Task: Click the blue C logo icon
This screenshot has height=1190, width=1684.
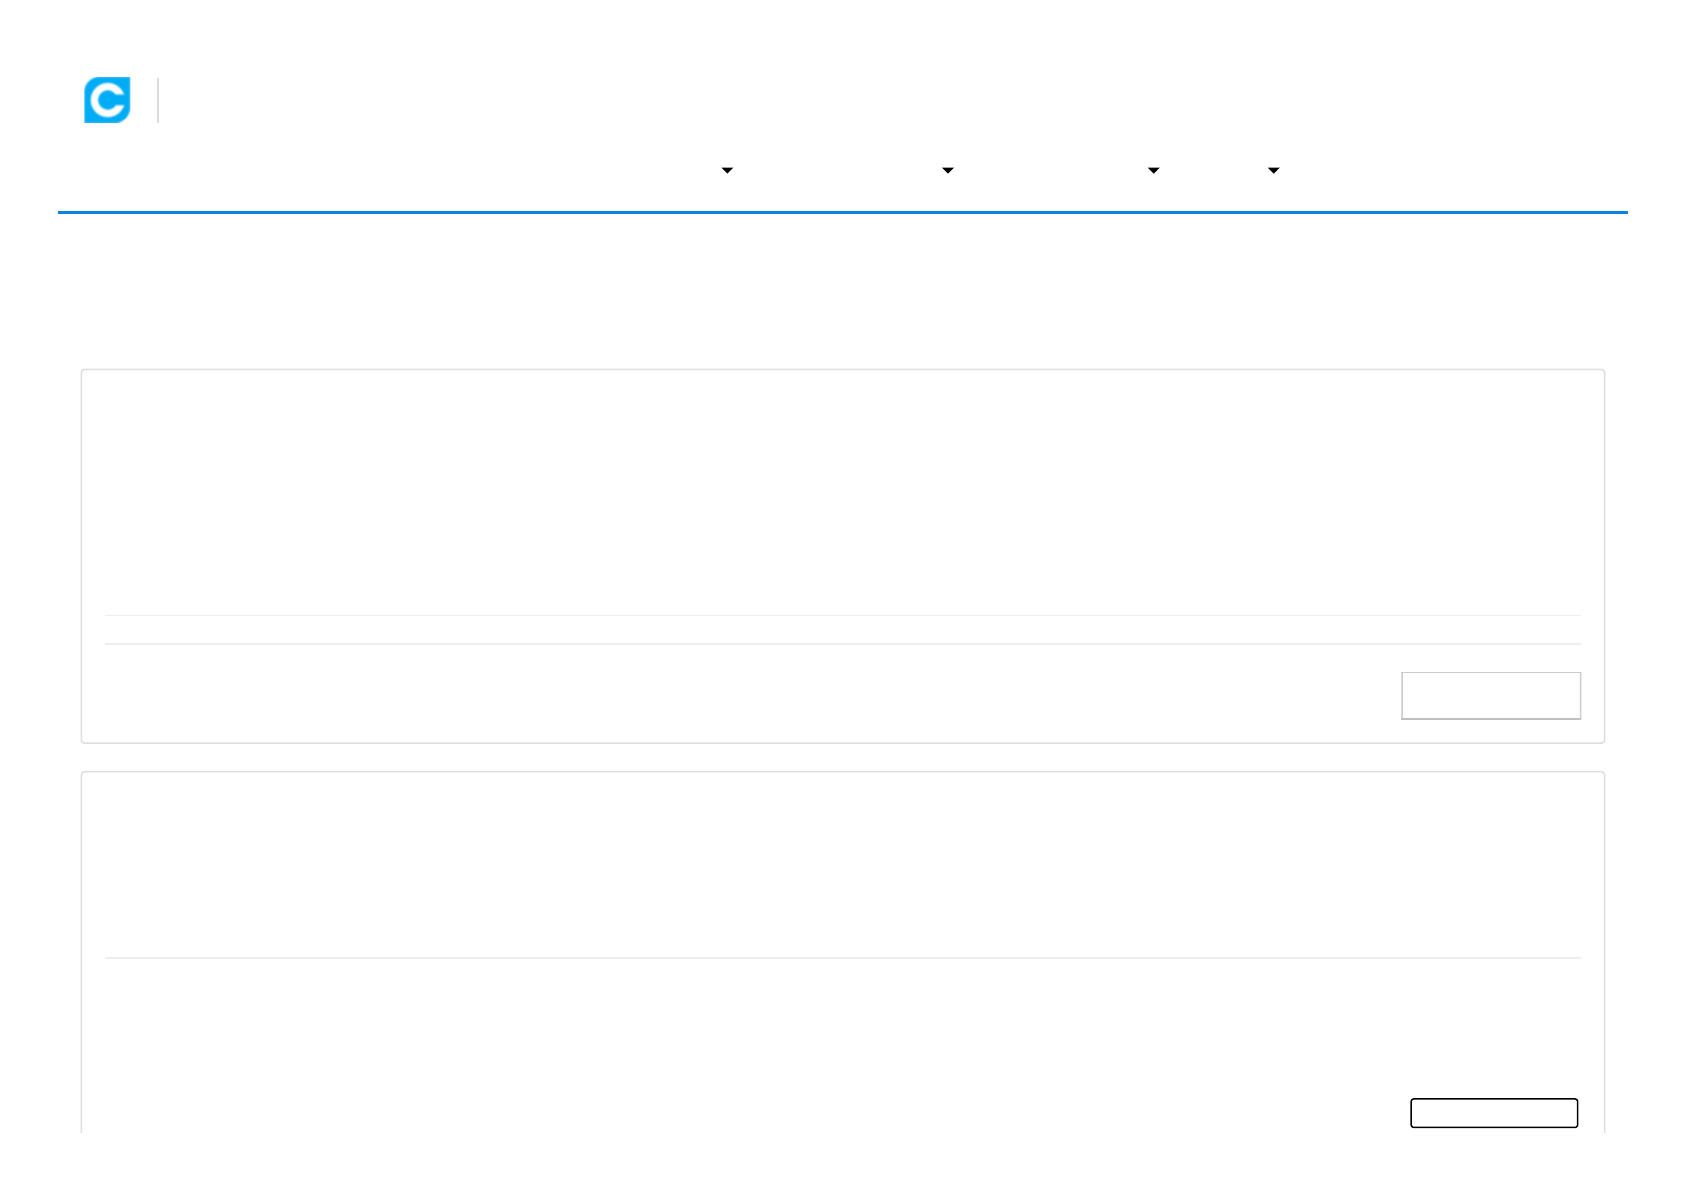Action: [x=107, y=100]
